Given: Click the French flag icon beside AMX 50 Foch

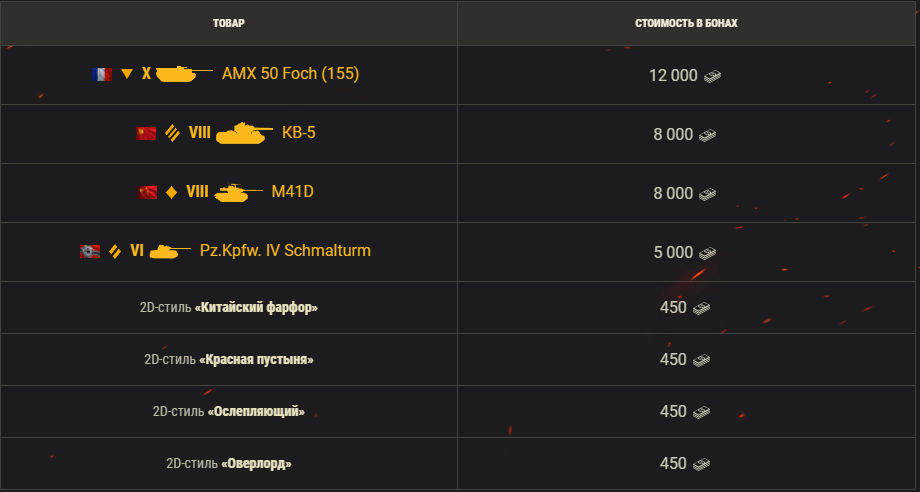Looking at the screenshot, I should (x=102, y=74).
